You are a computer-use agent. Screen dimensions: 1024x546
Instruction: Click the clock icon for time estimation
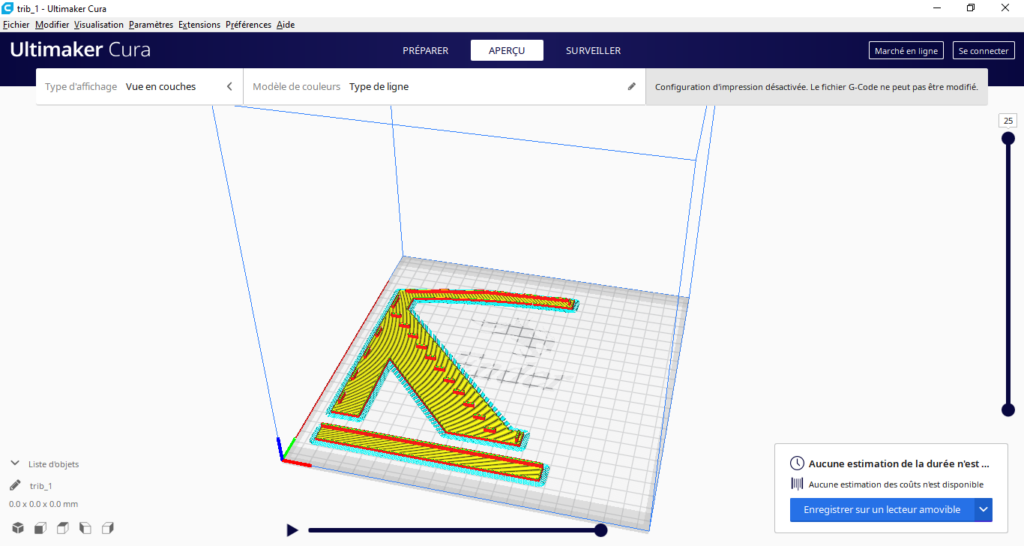pyautogui.click(x=797, y=464)
